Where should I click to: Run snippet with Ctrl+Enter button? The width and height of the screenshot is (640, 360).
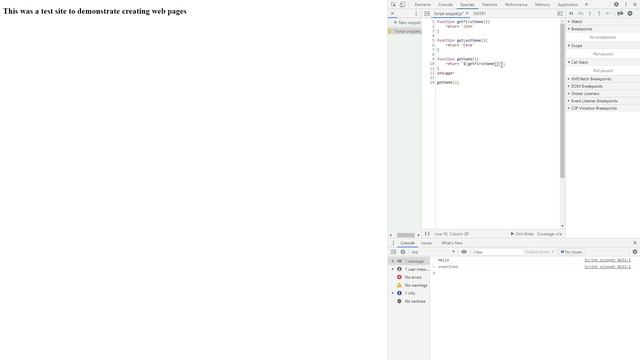tap(522, 234)
